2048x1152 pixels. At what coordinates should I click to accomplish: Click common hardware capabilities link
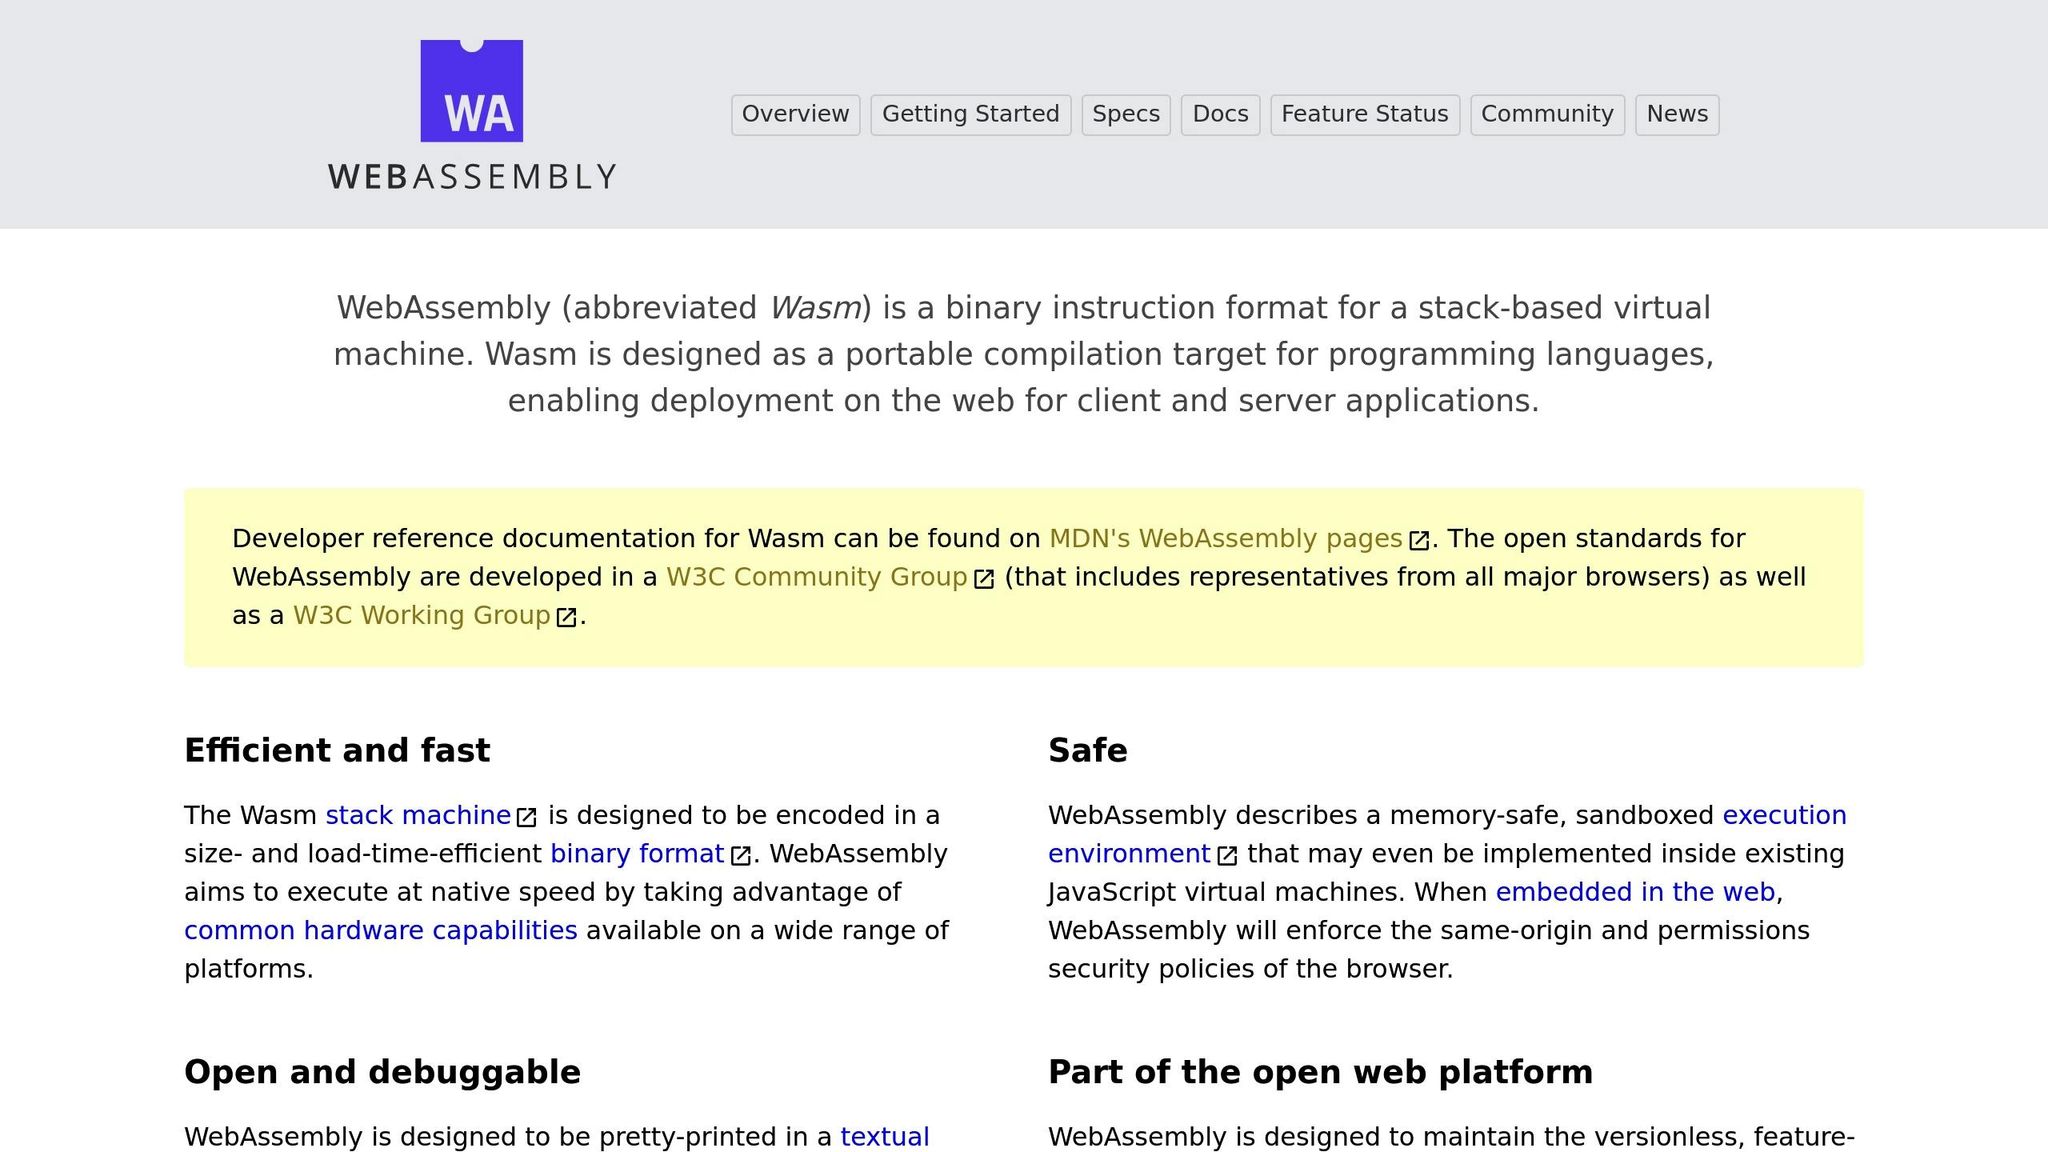coord(381,931)
